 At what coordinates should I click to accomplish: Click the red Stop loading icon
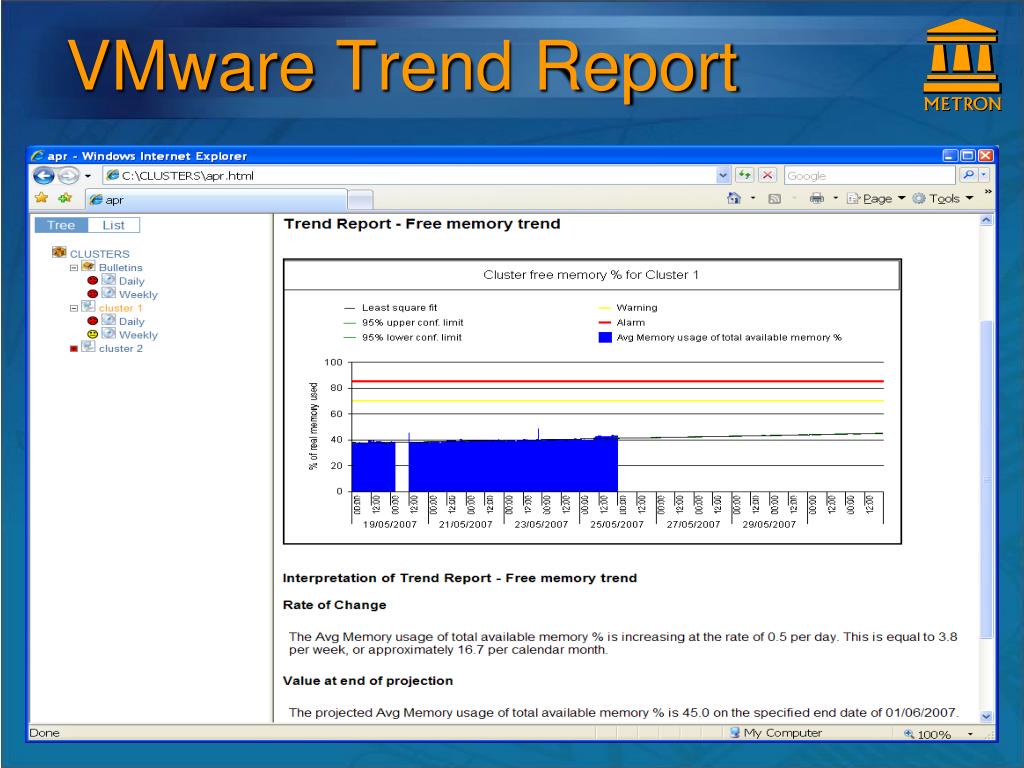point(767,175)
